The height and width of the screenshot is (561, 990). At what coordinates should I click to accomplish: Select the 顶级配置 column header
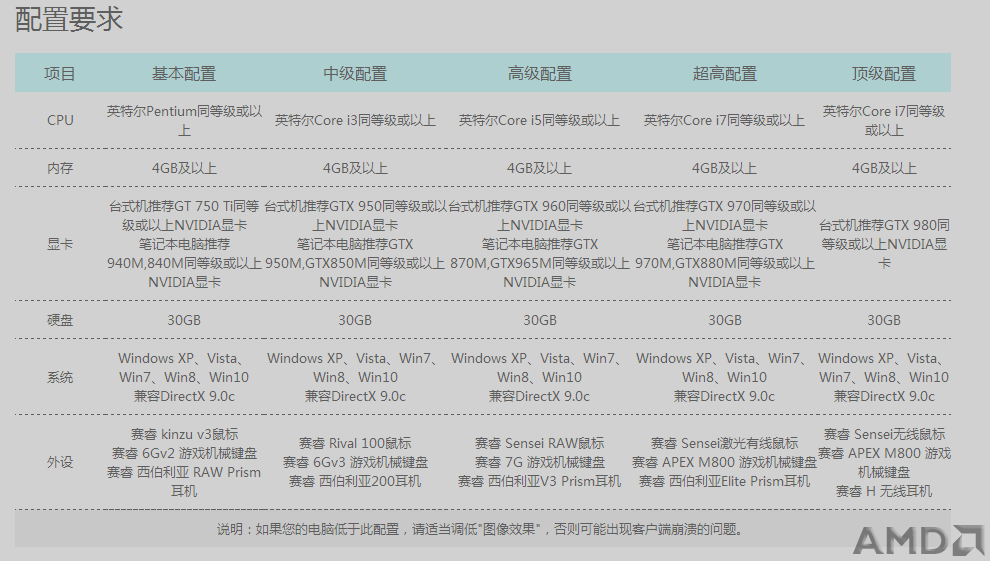click(x=883, y=74)
